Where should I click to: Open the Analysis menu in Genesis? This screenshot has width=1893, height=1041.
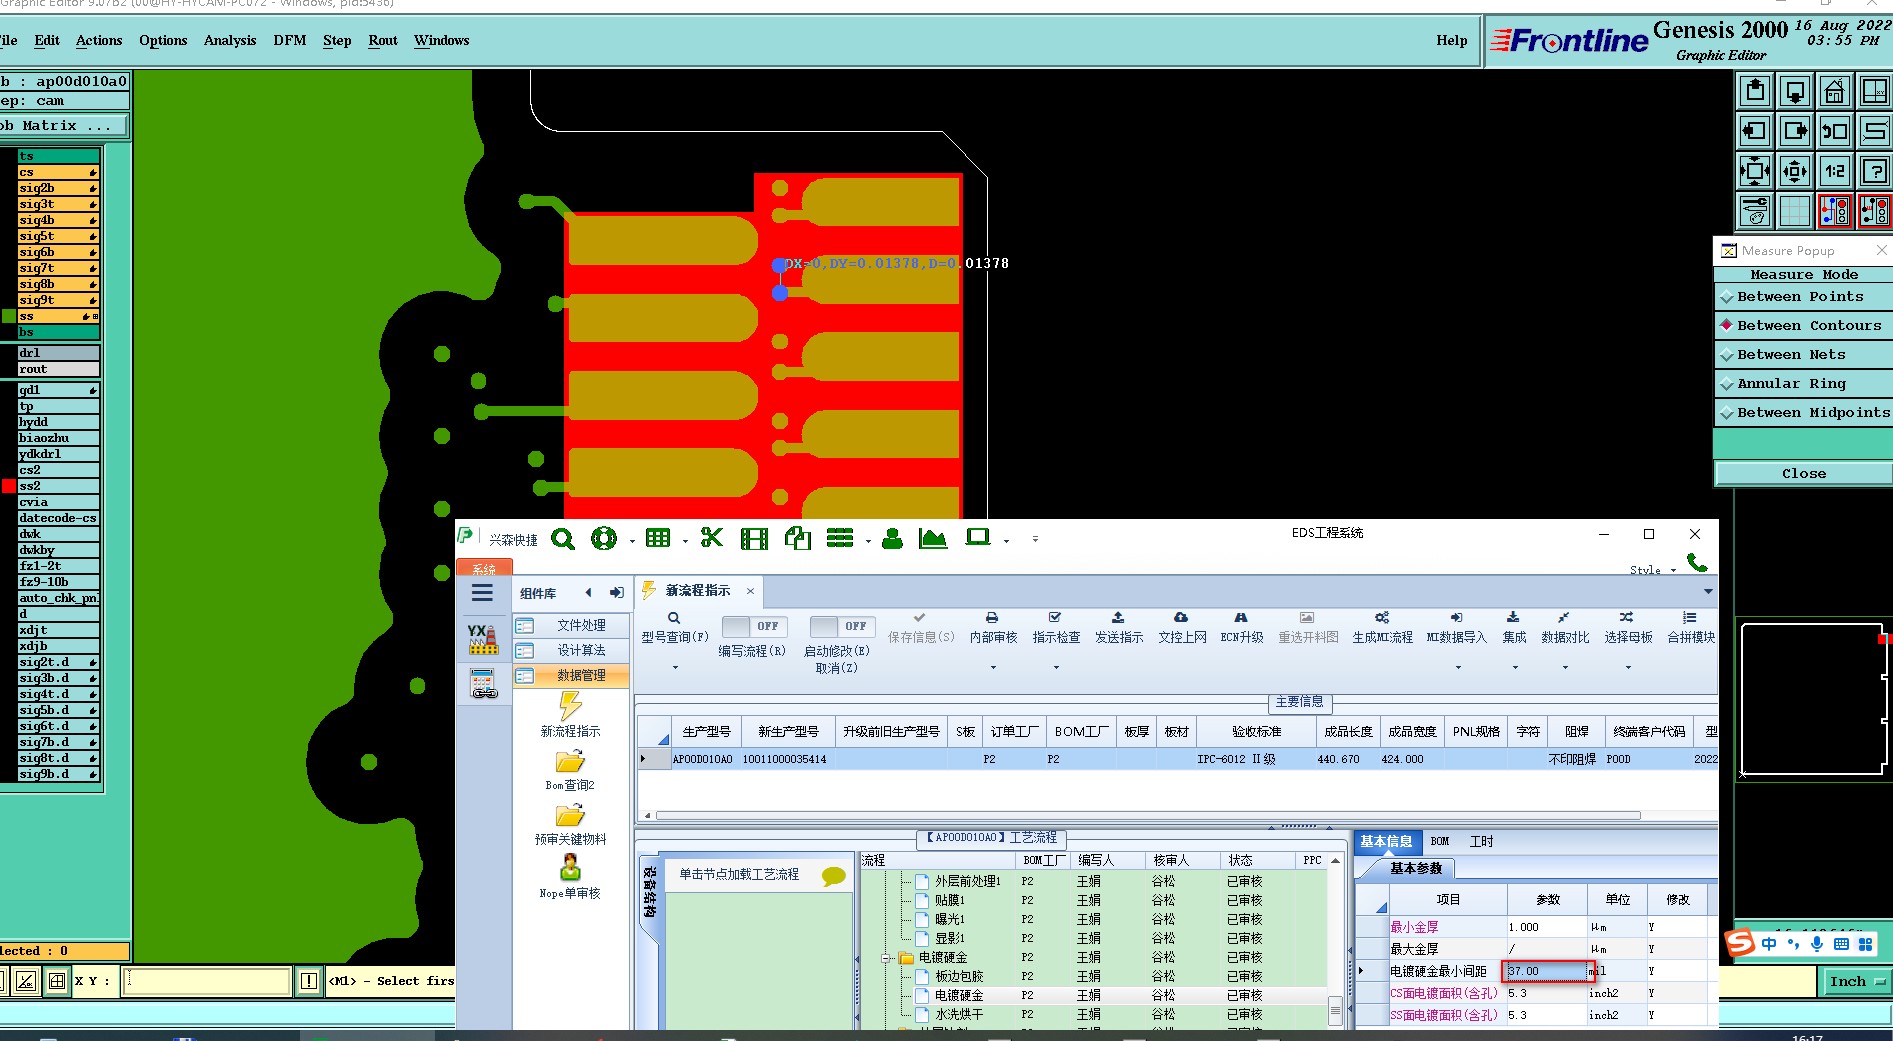click(230, 41)
